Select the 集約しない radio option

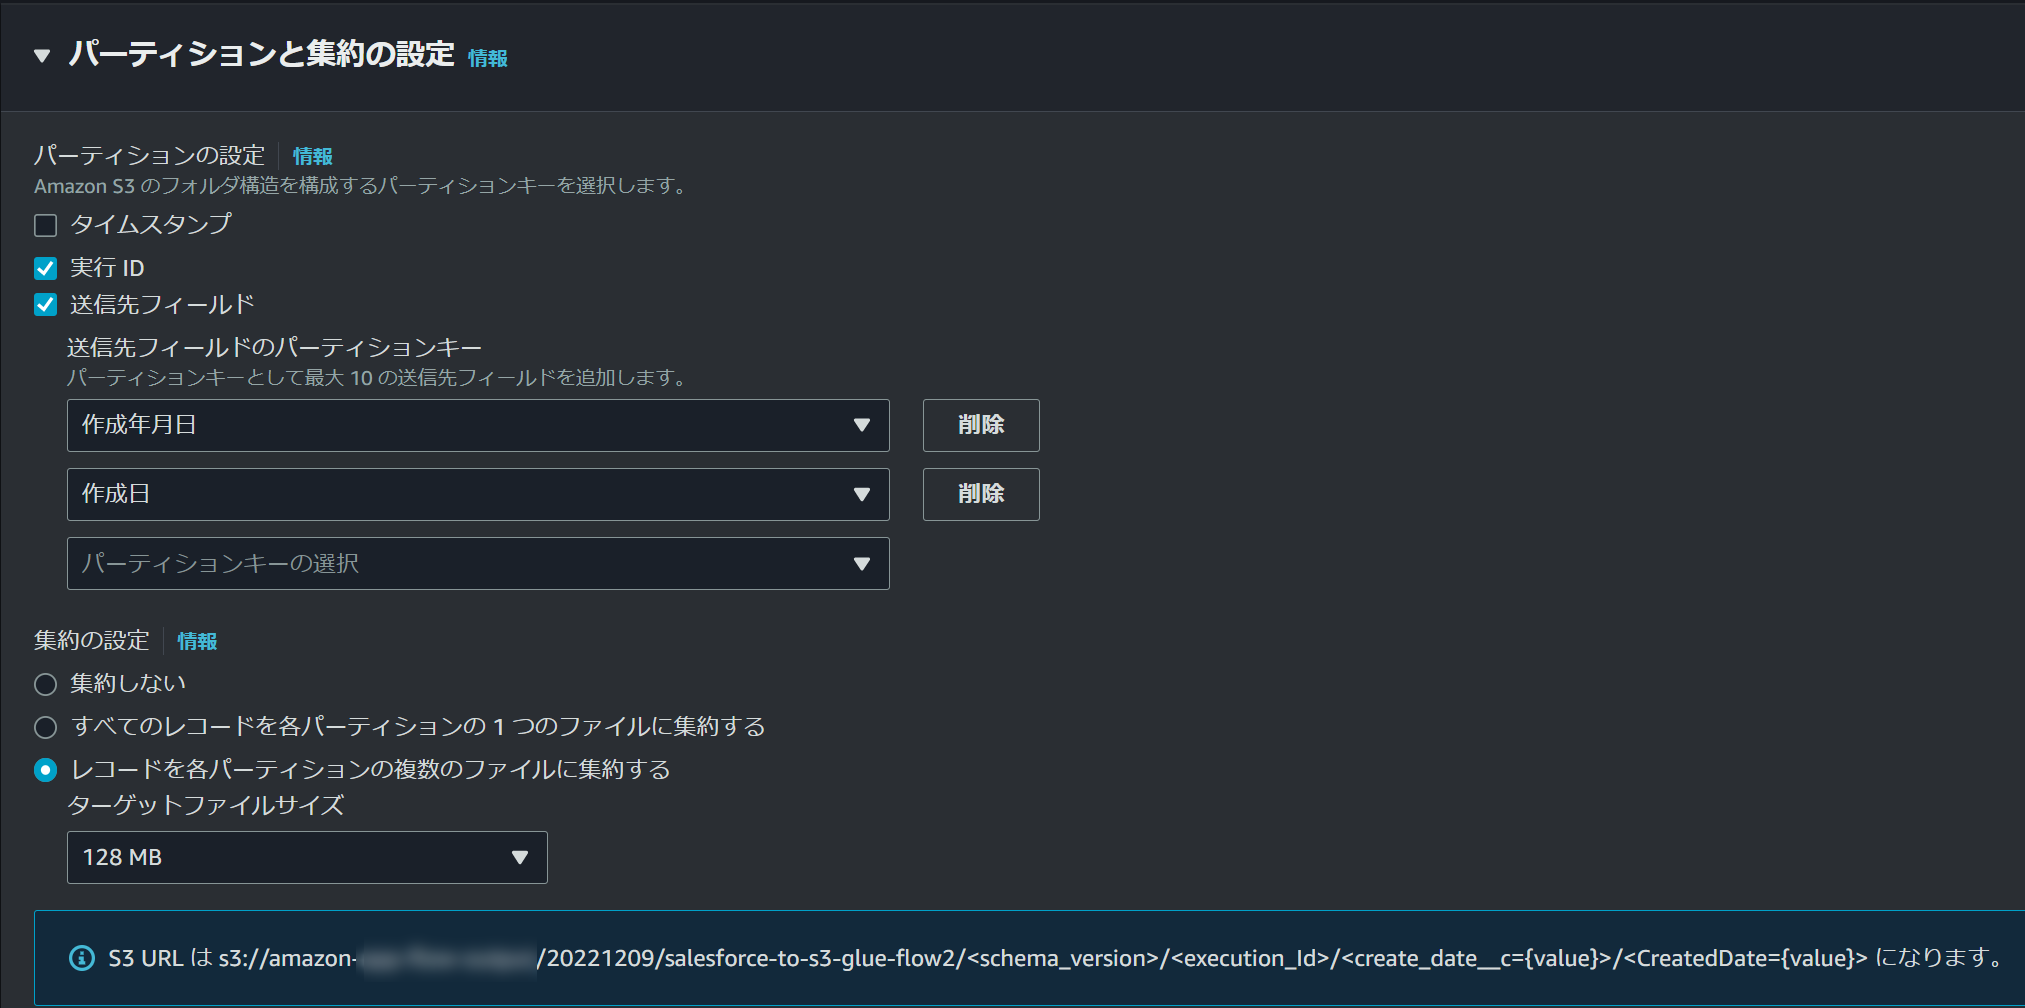(45, 684)
